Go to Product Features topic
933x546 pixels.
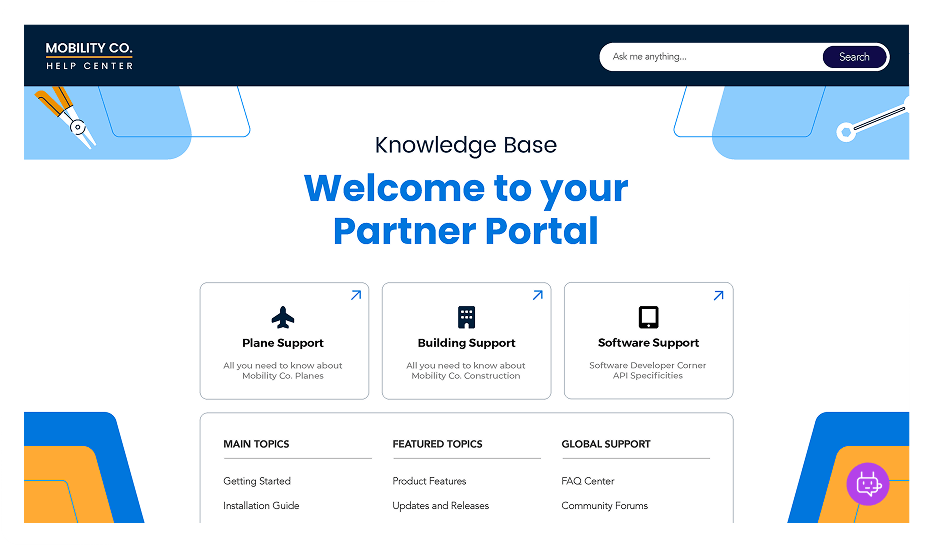coord(429,481)
